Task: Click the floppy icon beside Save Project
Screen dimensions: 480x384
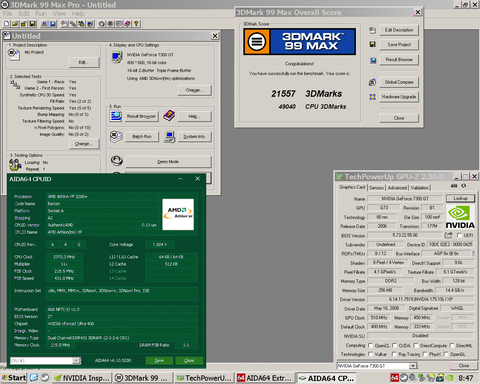Action: pos(372,44)
